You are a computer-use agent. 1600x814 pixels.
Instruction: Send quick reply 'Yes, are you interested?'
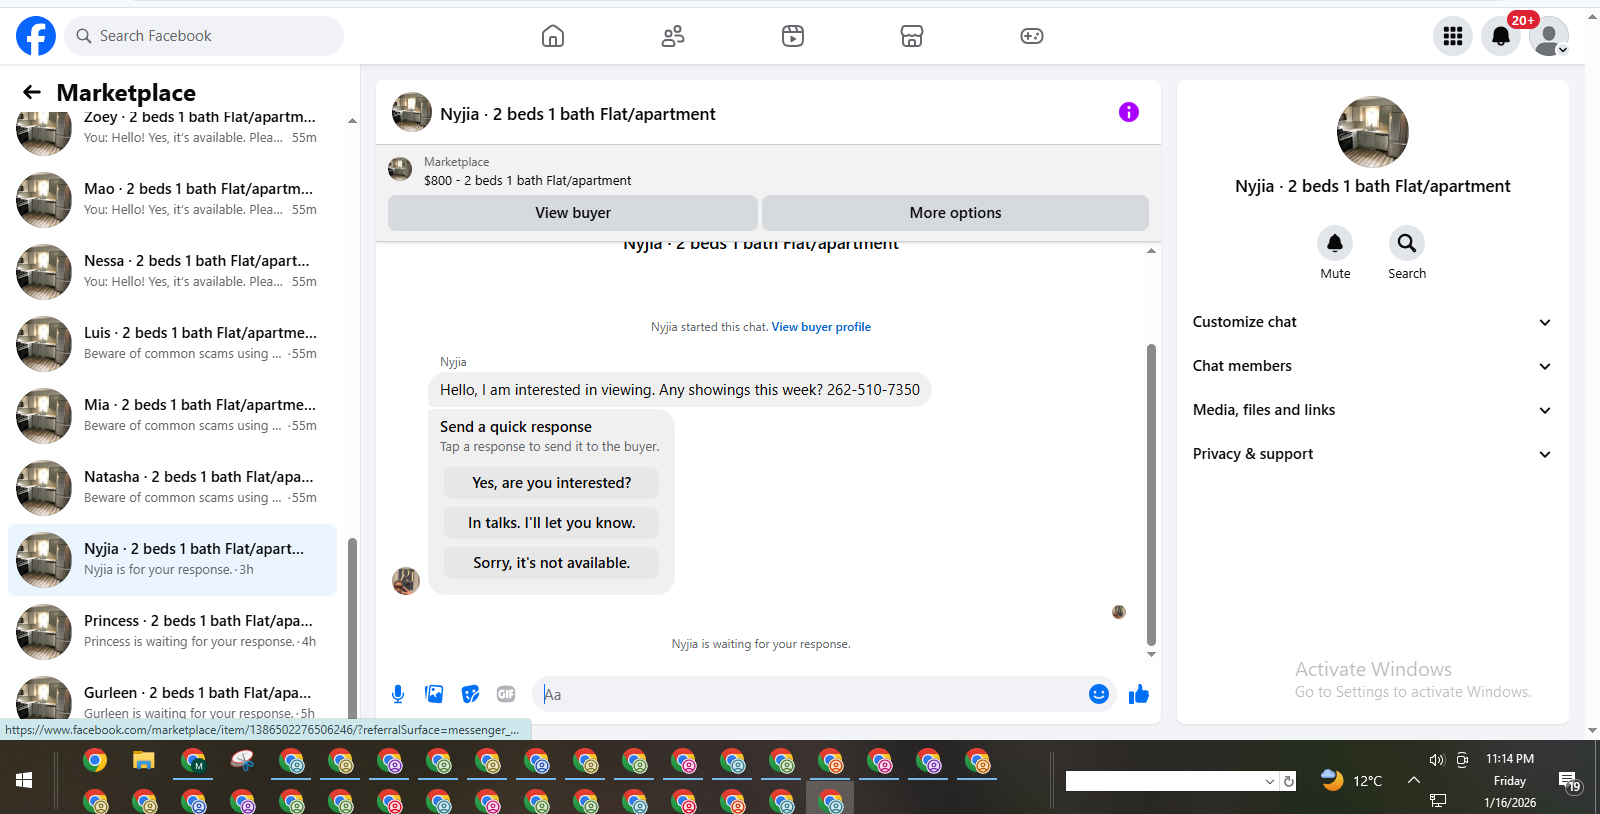pos(551,483)
